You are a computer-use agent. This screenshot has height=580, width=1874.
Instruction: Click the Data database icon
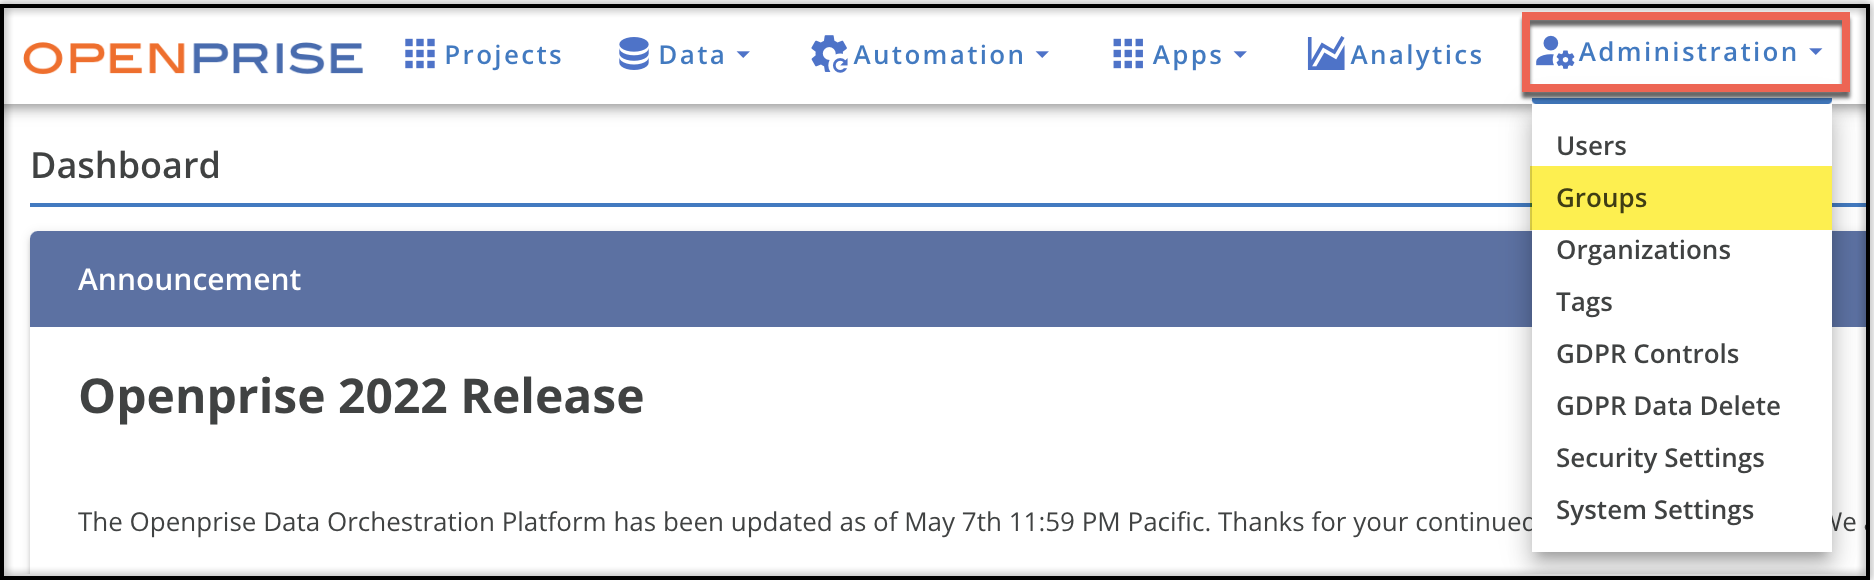[633, 54]
